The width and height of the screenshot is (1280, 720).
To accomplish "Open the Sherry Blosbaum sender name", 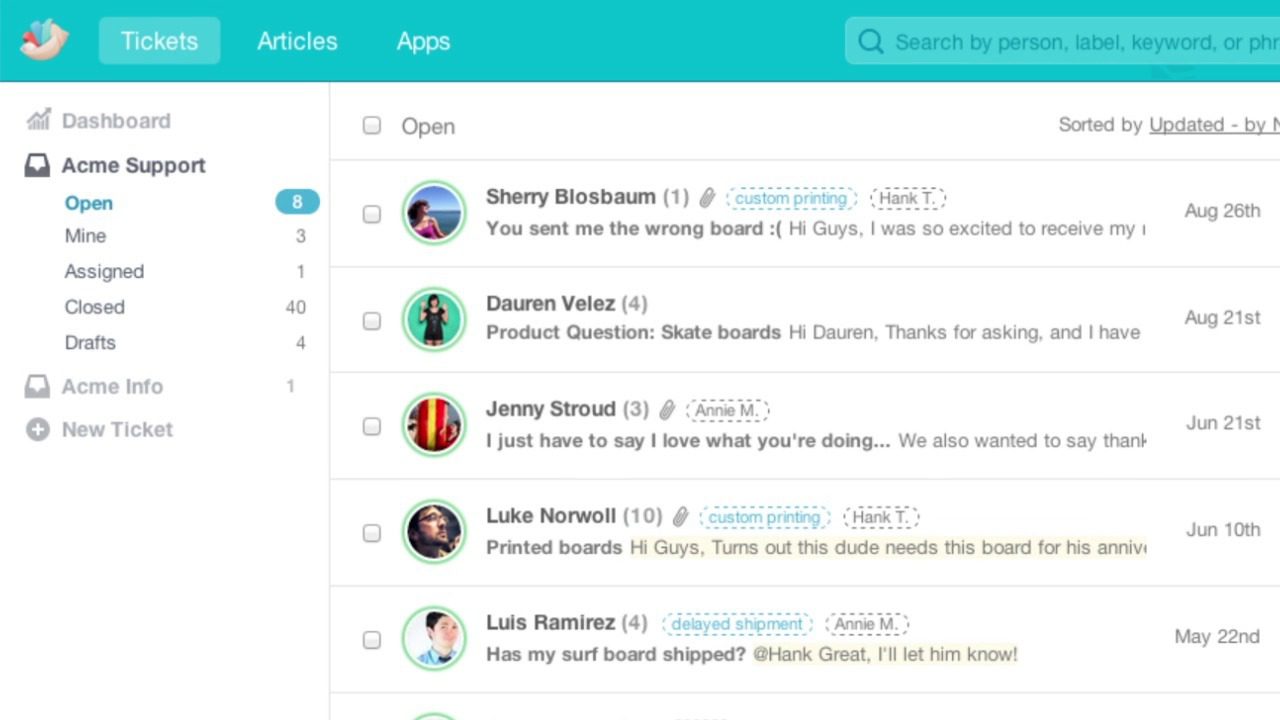I will click(571, 197).
